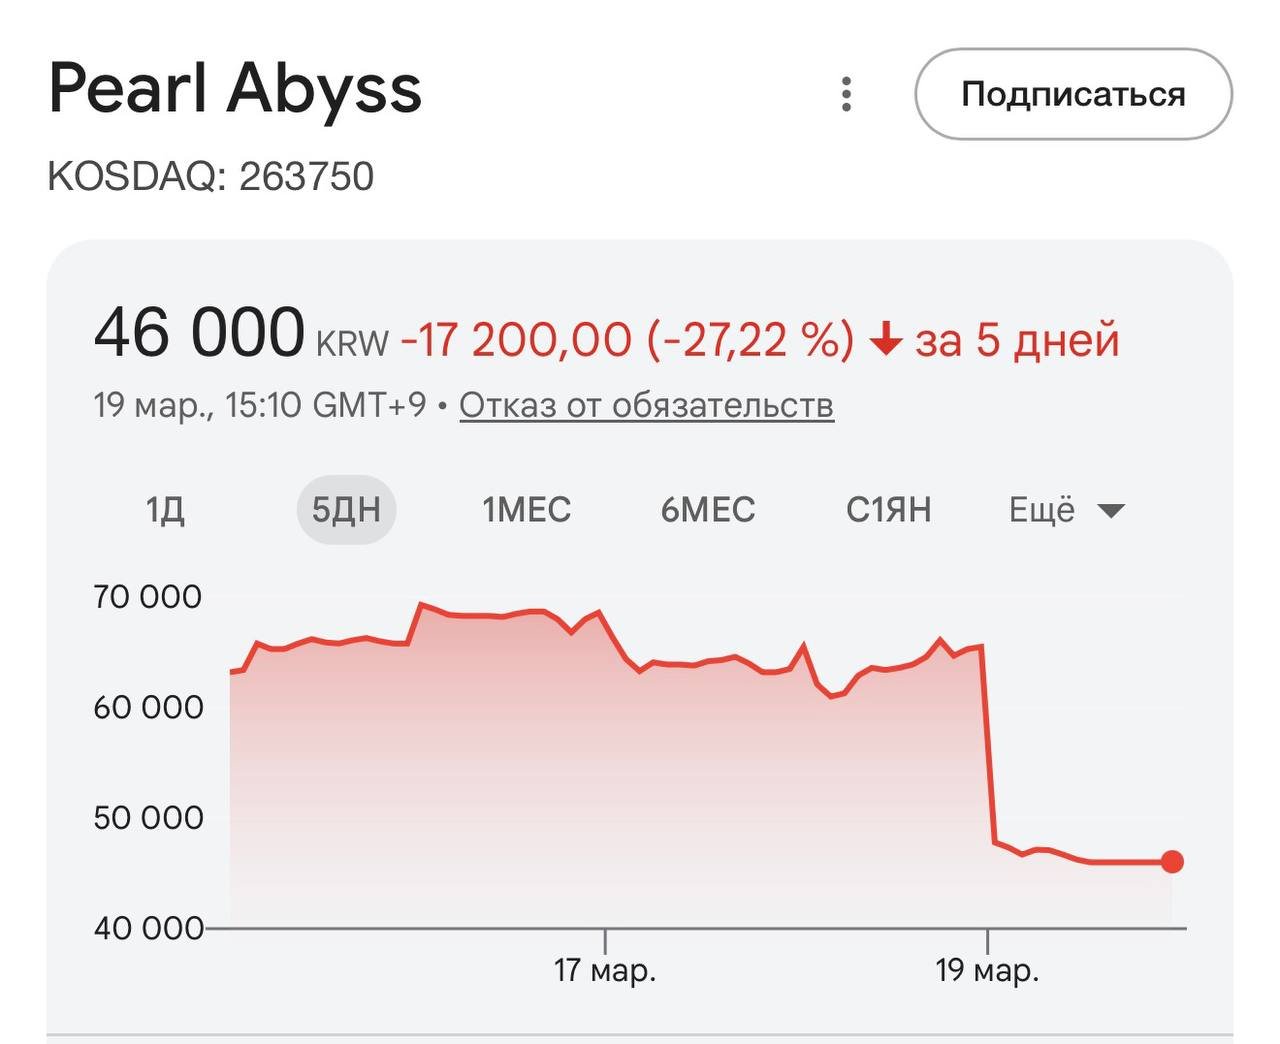Click the 70 000 y-axis label
Viewport: 1280px width, 1044px height.
pyautogui.click(x=148, y=597)
